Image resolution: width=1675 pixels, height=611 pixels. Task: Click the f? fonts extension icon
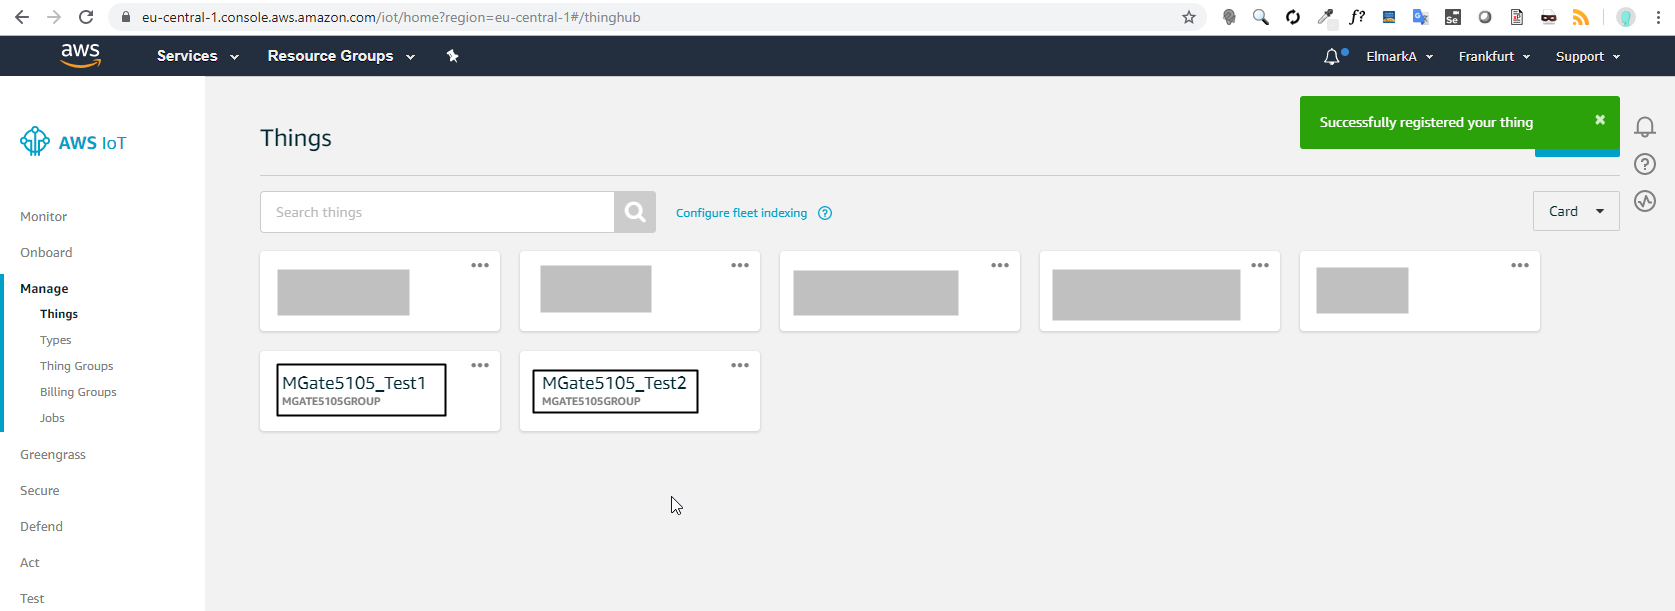tap(1357, 17)
